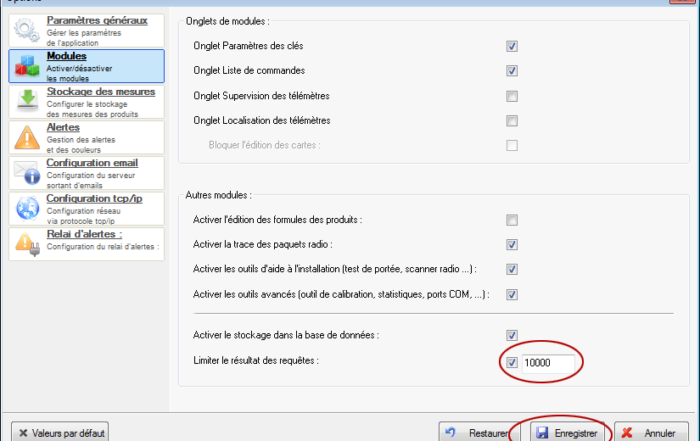The image size is (700, 441).
Task: Click the 10000 query limit field
Action: pos(548,363)
